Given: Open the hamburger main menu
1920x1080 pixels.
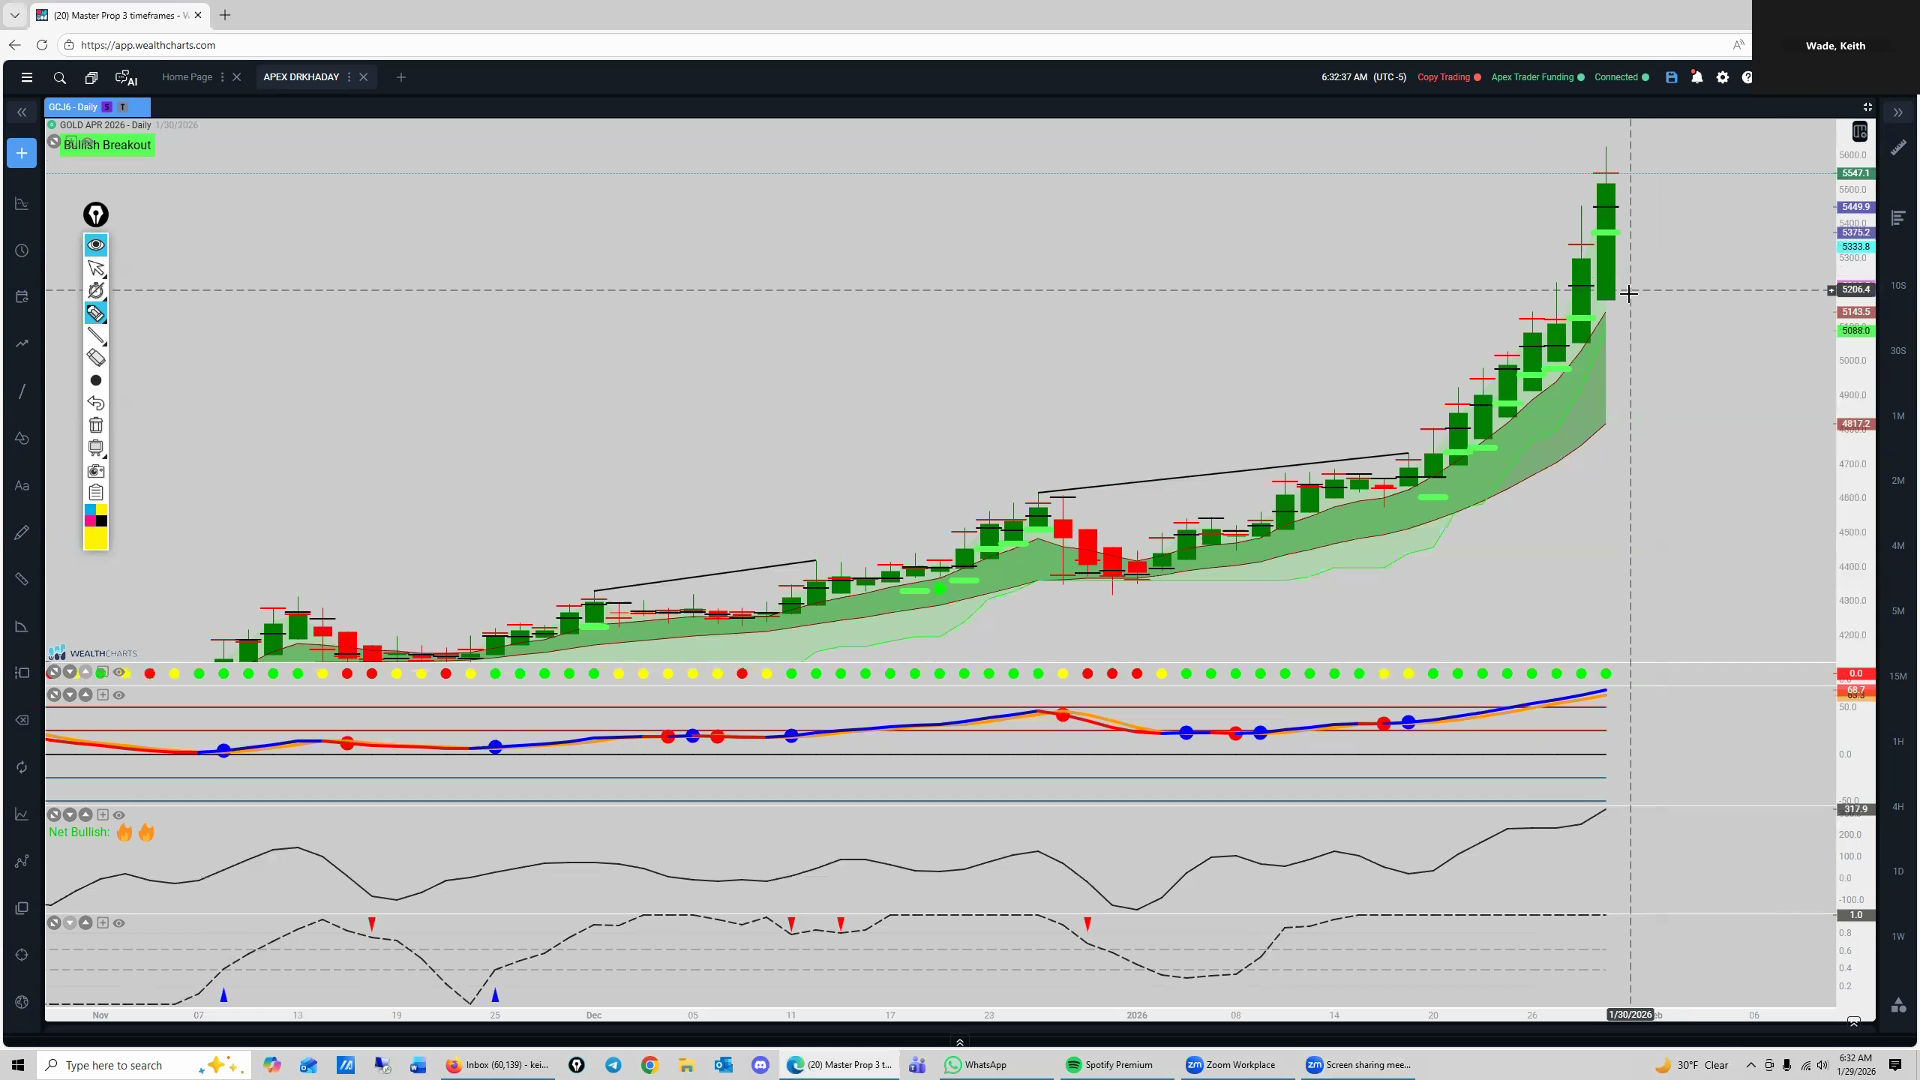Looking at the screenshot, I should [x=27, y=77].
